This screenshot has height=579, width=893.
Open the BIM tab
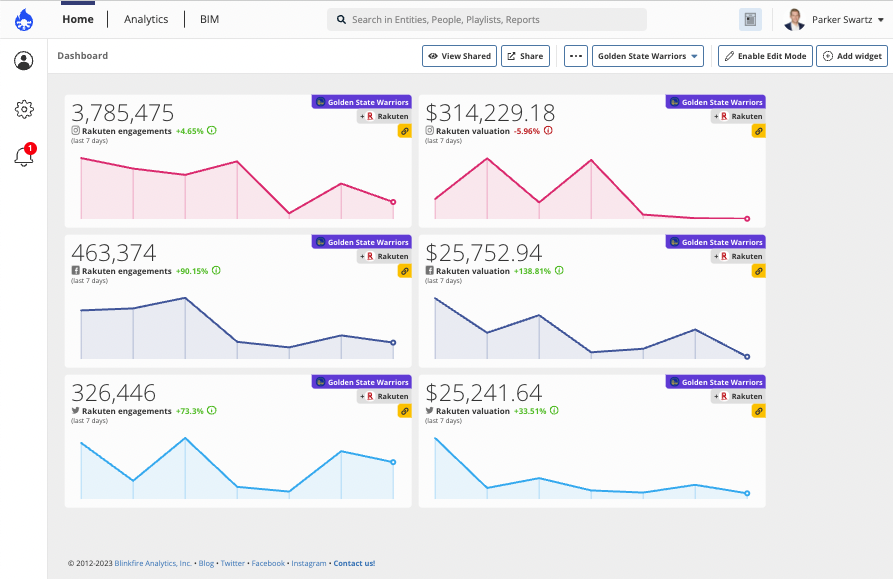(x=210, y=19)
